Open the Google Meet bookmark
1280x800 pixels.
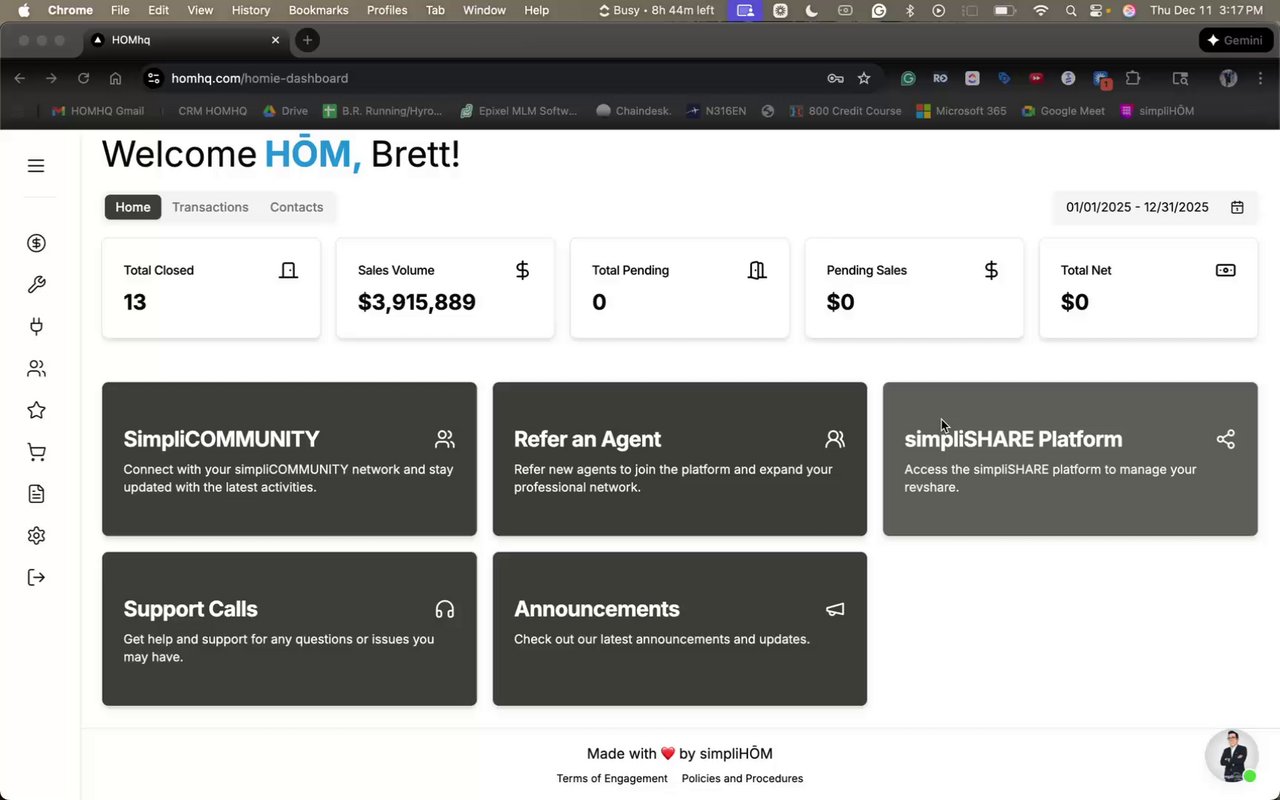(1063, 111)
